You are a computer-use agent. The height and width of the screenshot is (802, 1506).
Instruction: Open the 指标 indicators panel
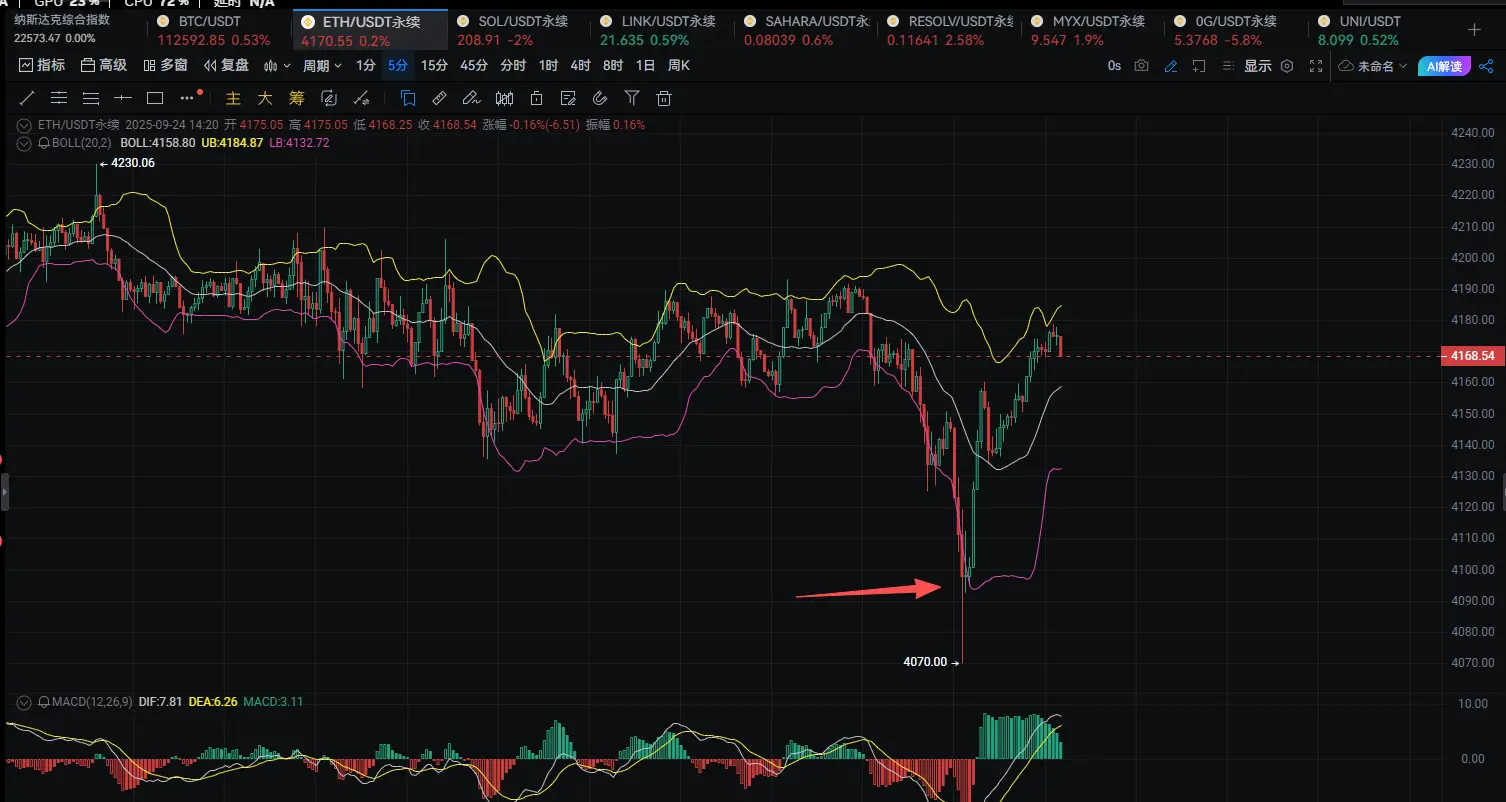click(42, 66)
